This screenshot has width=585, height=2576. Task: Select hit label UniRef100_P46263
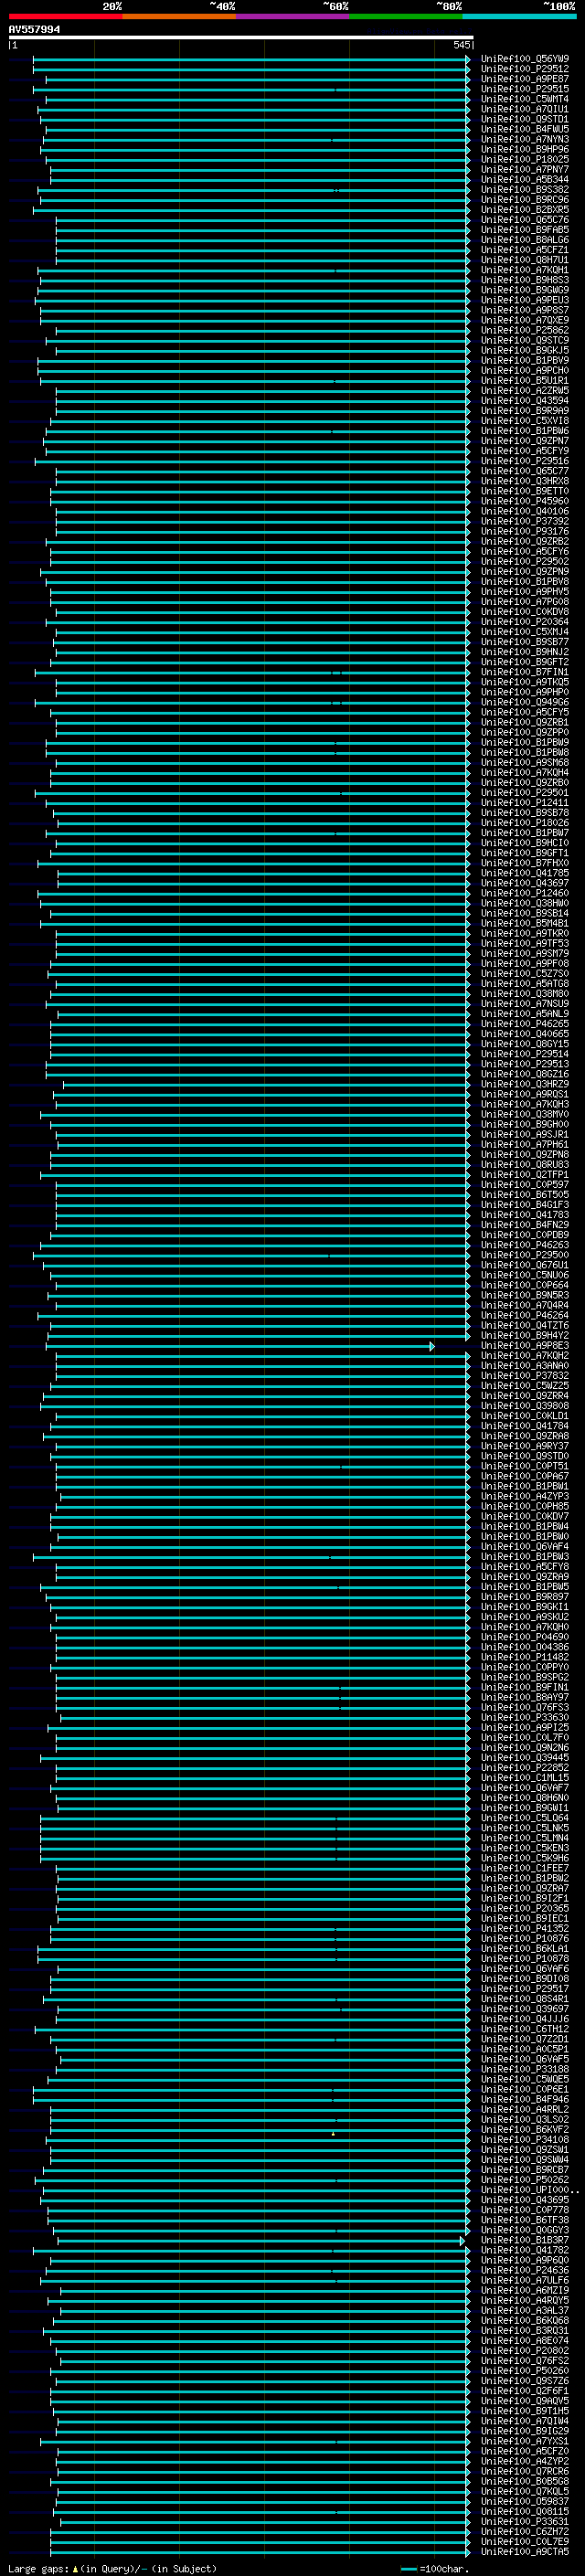tap(525, 1245)
